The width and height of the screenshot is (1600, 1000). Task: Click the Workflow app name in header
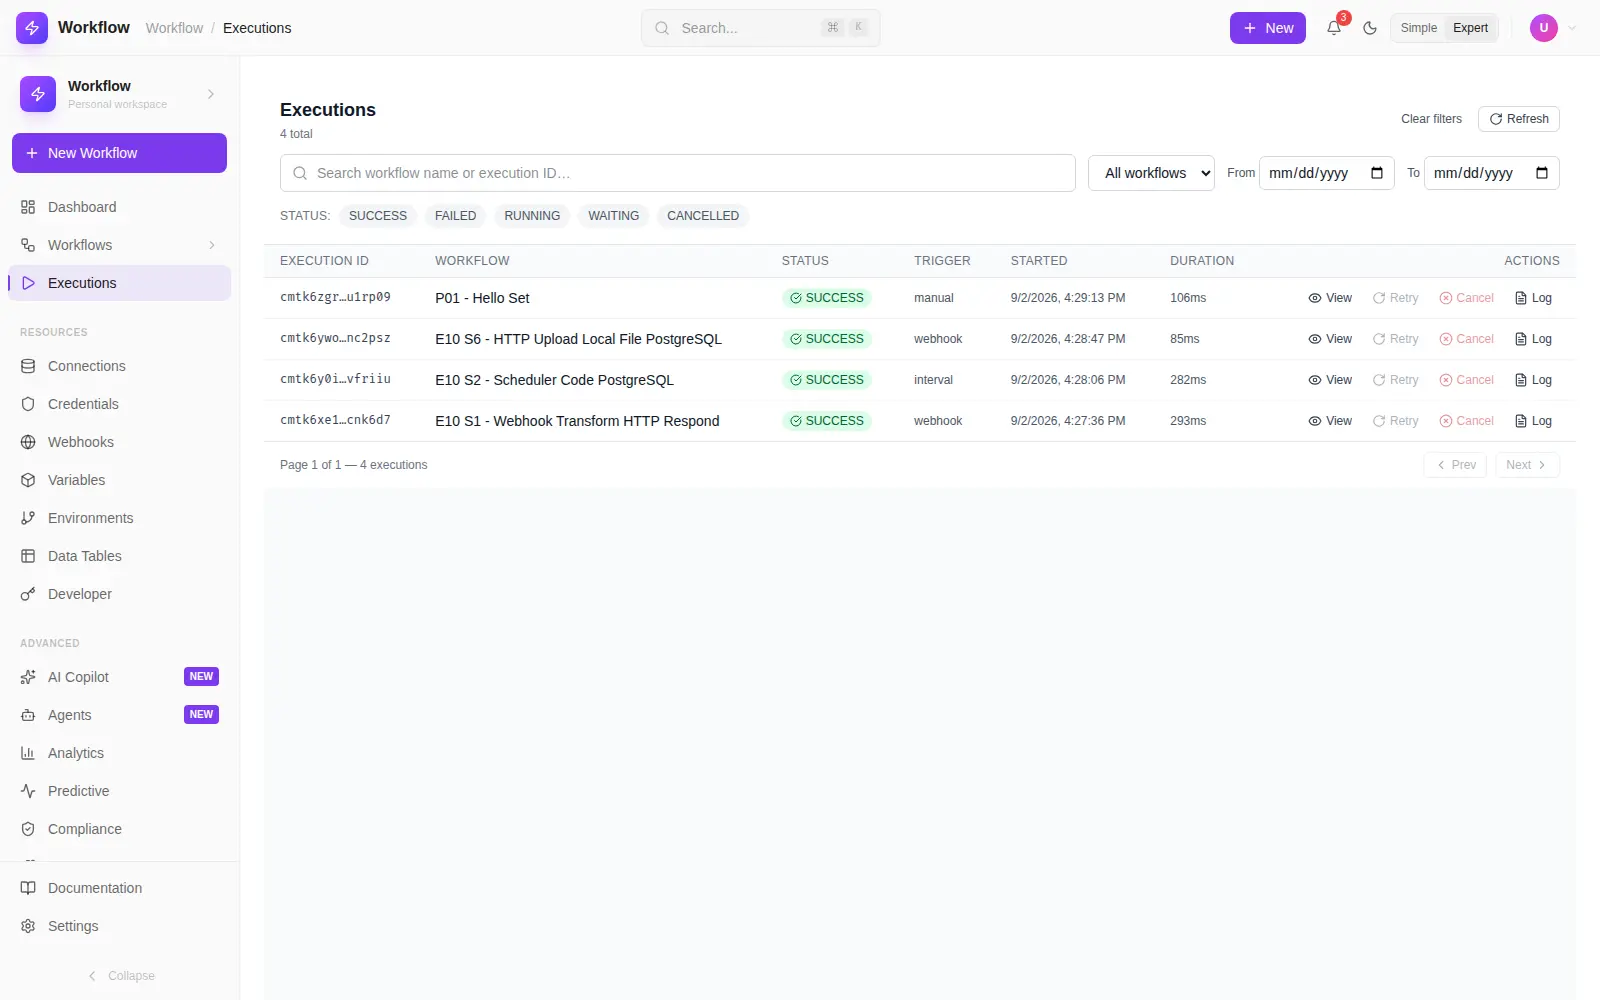pos(94,28)
